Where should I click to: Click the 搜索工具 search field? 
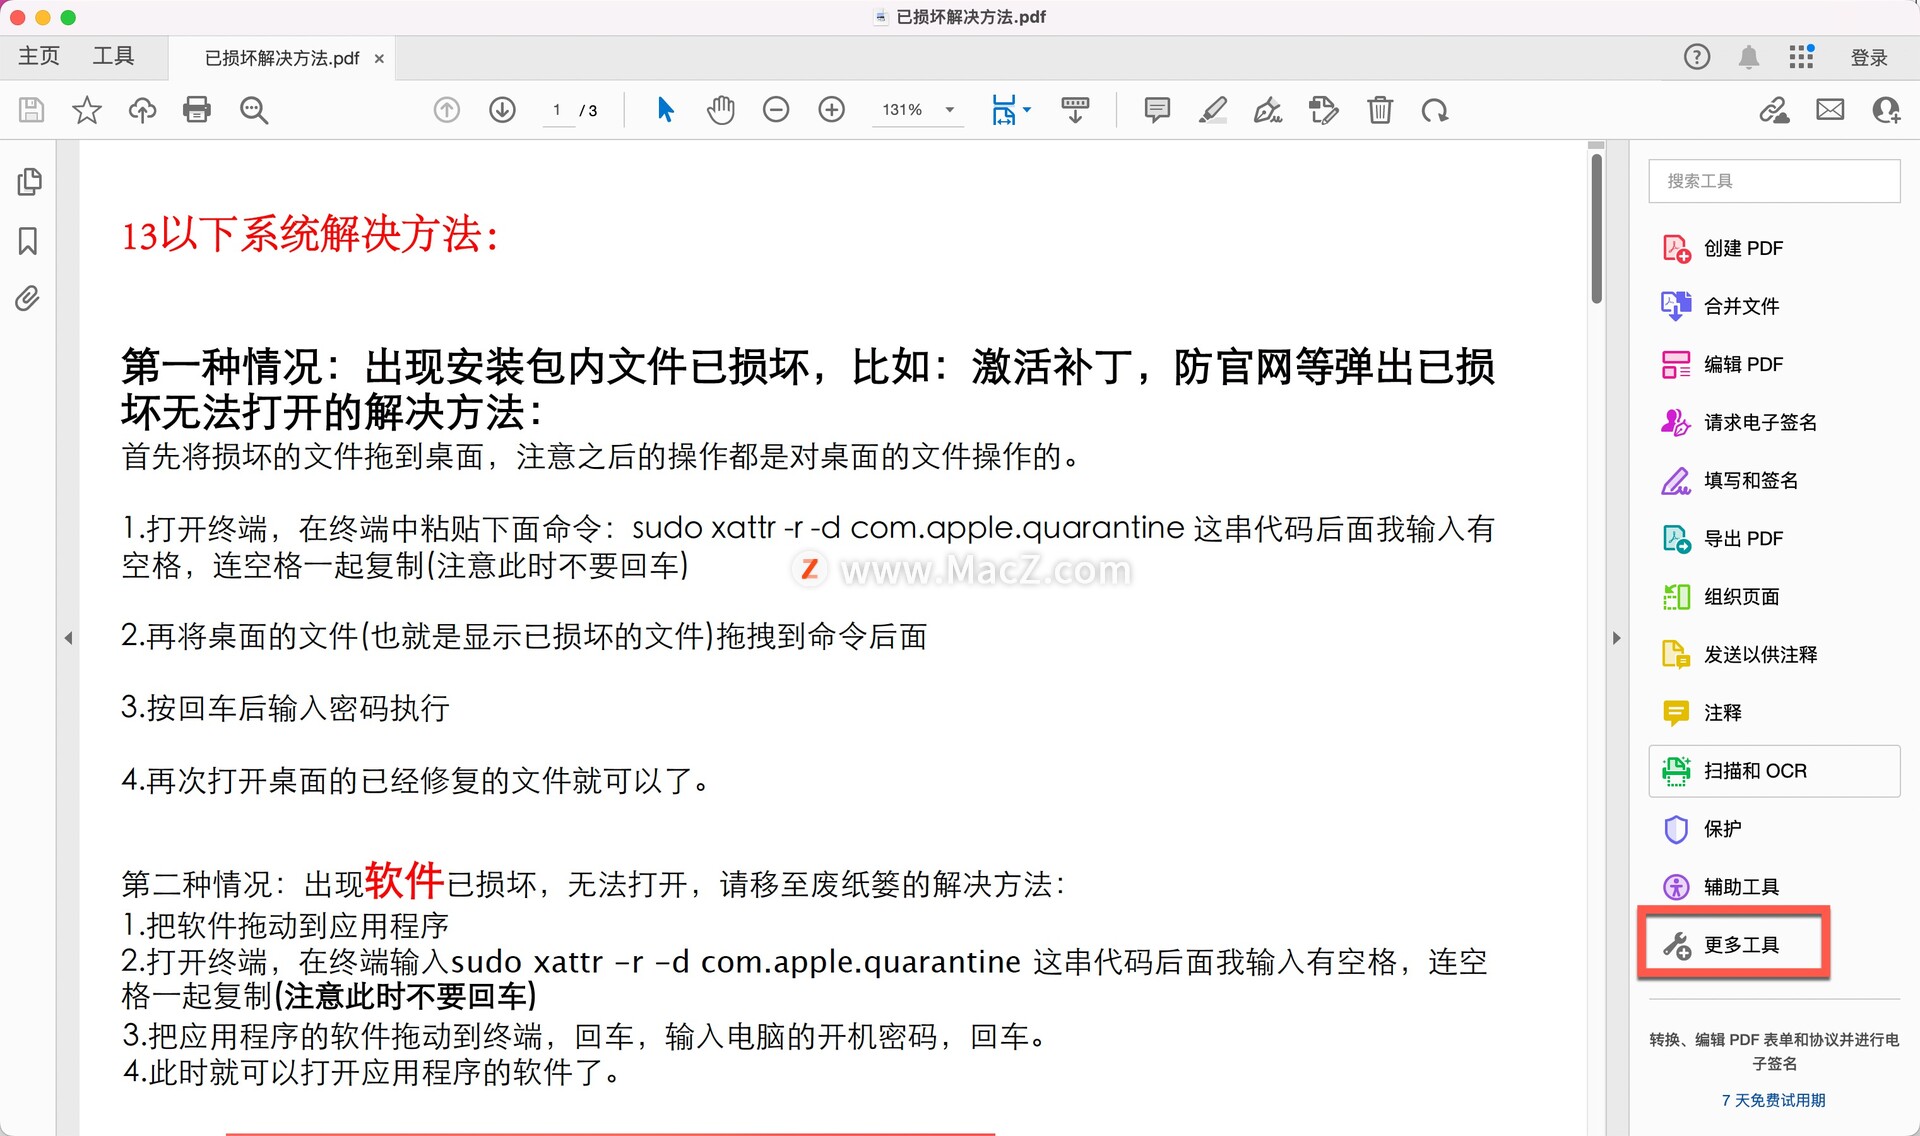[1774, 181]
